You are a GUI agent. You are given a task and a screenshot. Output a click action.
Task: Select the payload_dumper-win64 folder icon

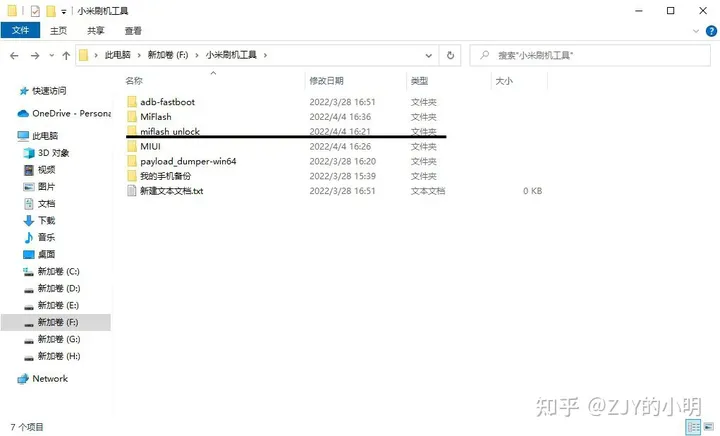pos(132,161)
